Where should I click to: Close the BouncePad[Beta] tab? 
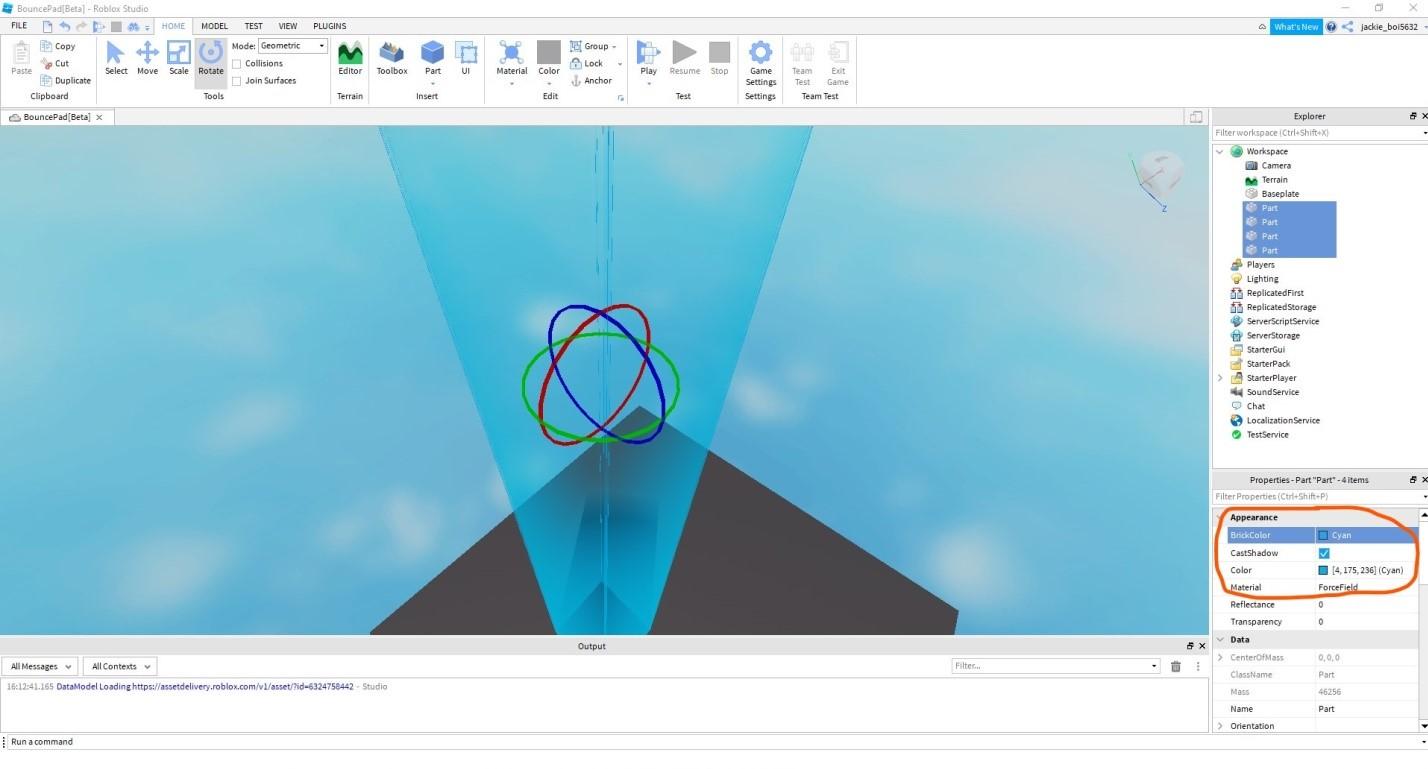[x=100, y=117]
